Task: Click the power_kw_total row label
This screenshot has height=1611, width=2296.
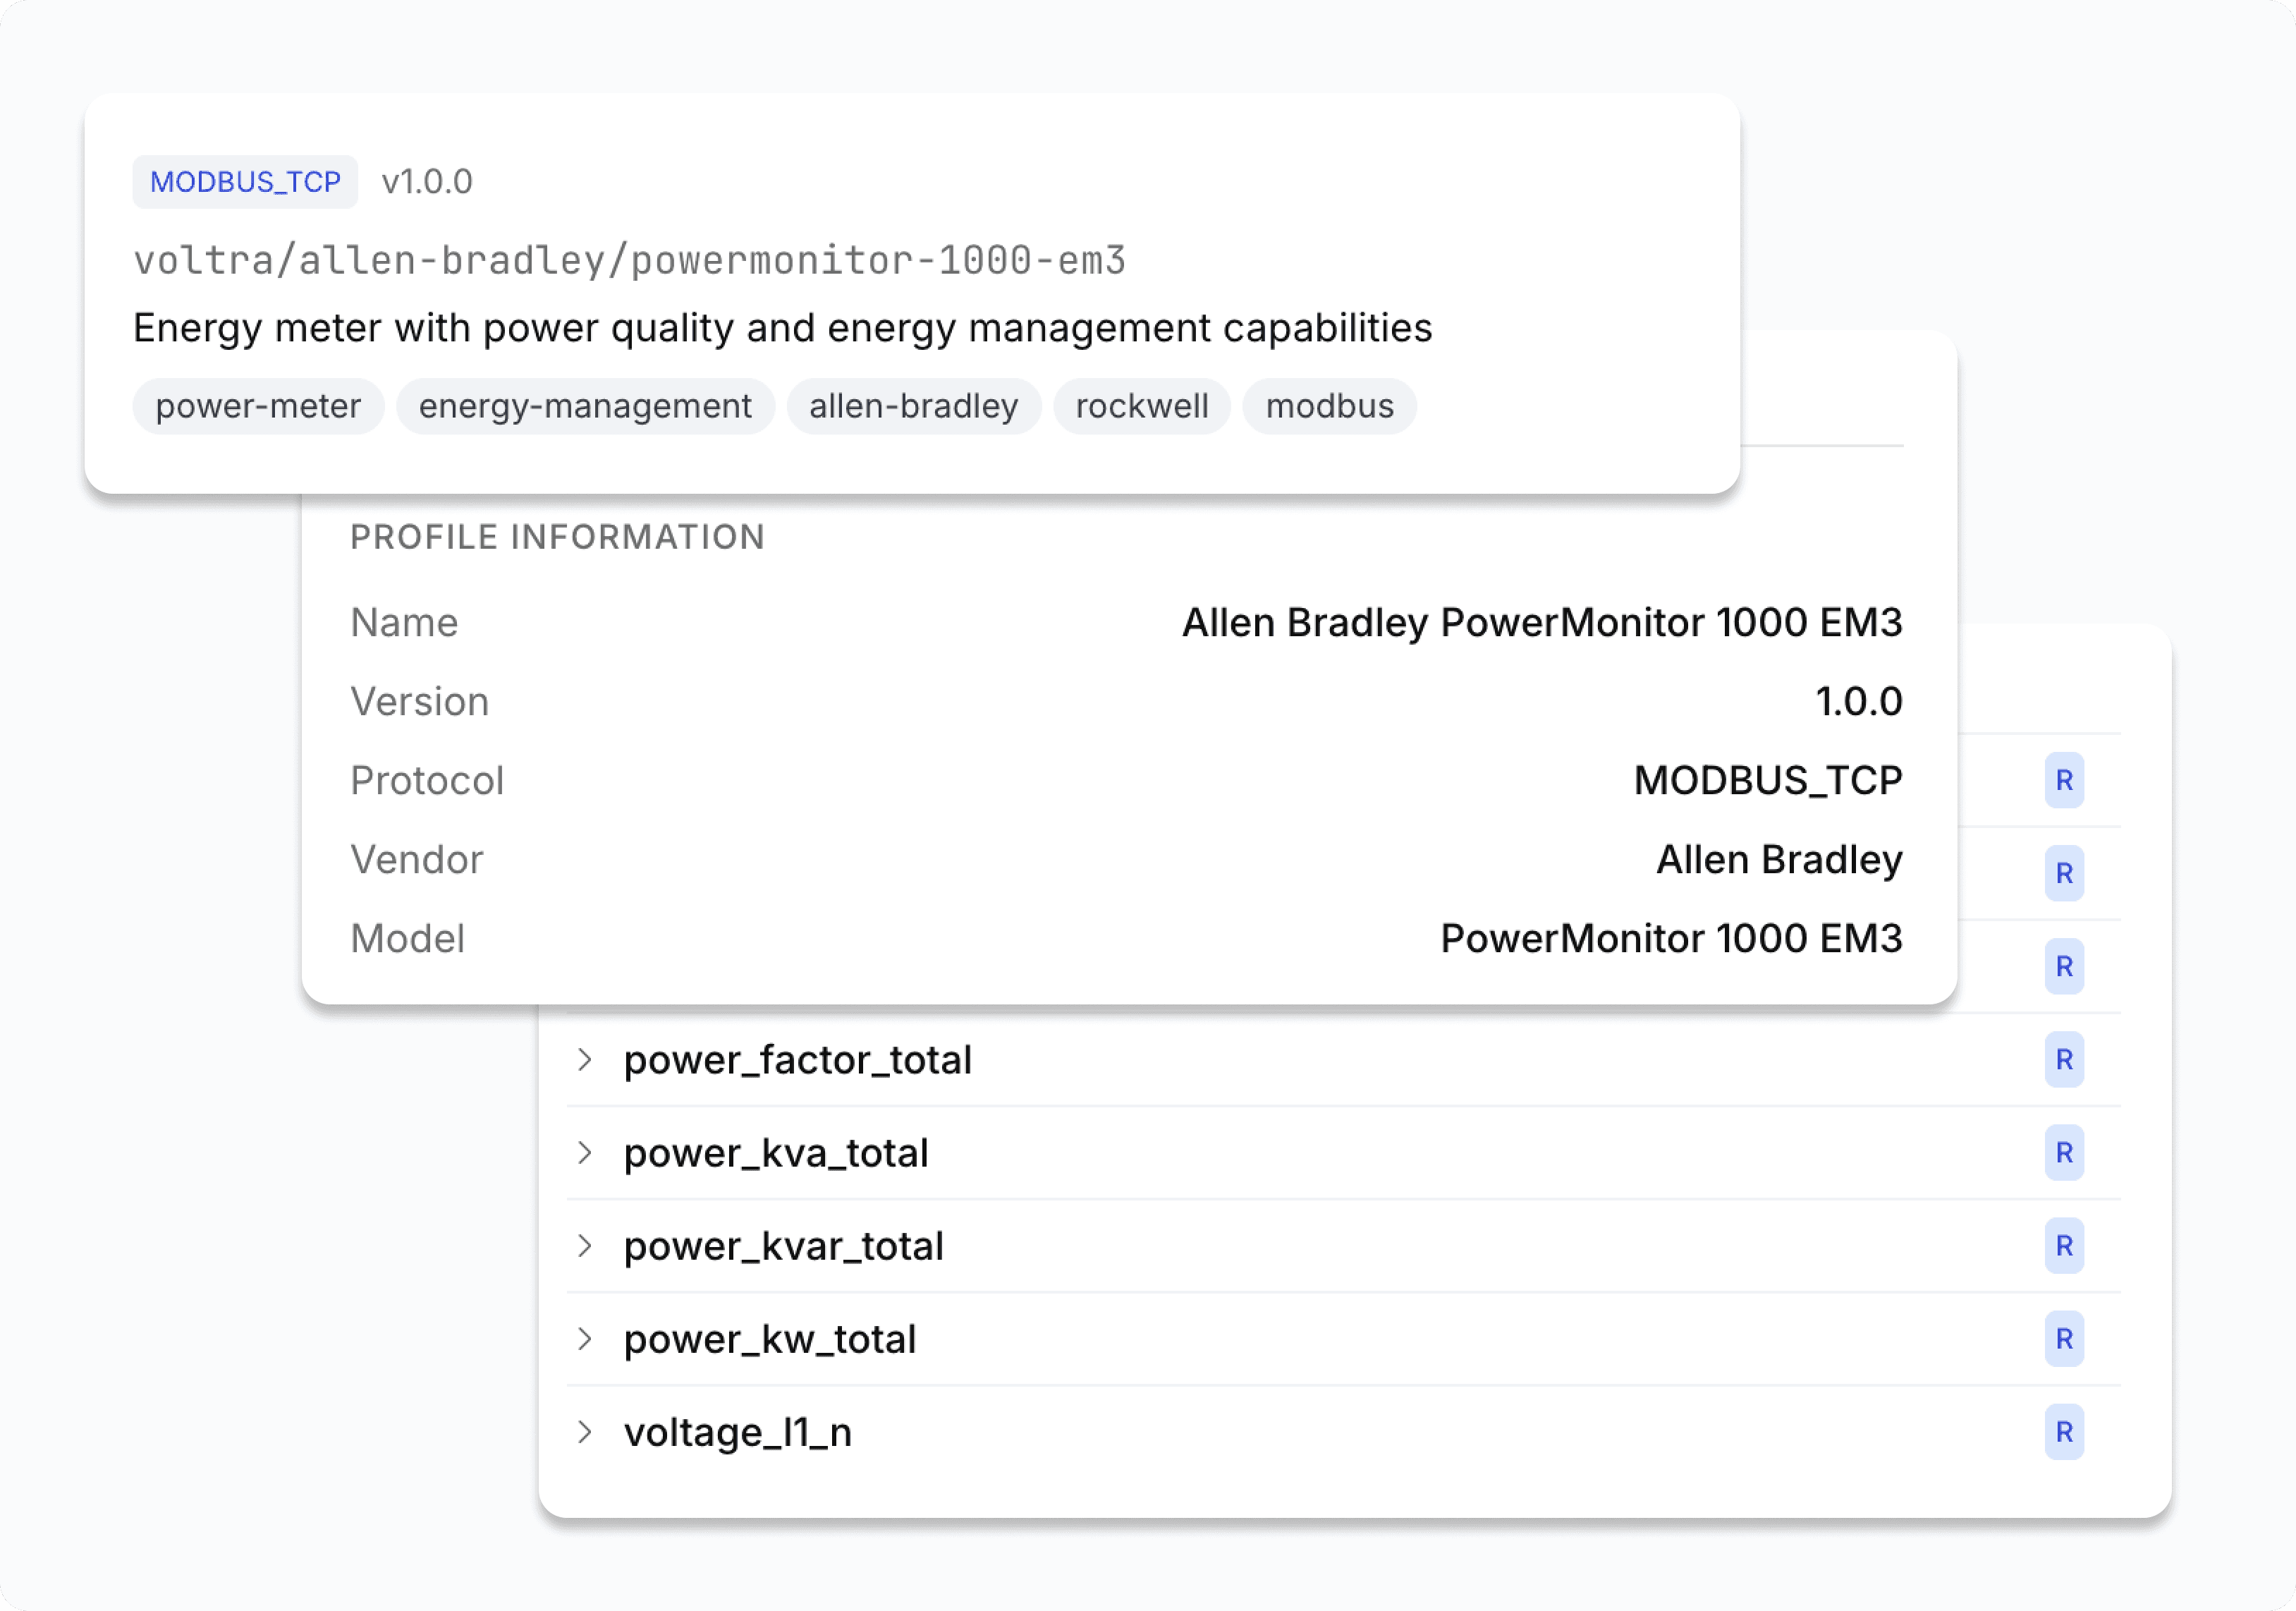Action: pyautogui.click(x=769, y=1339)
